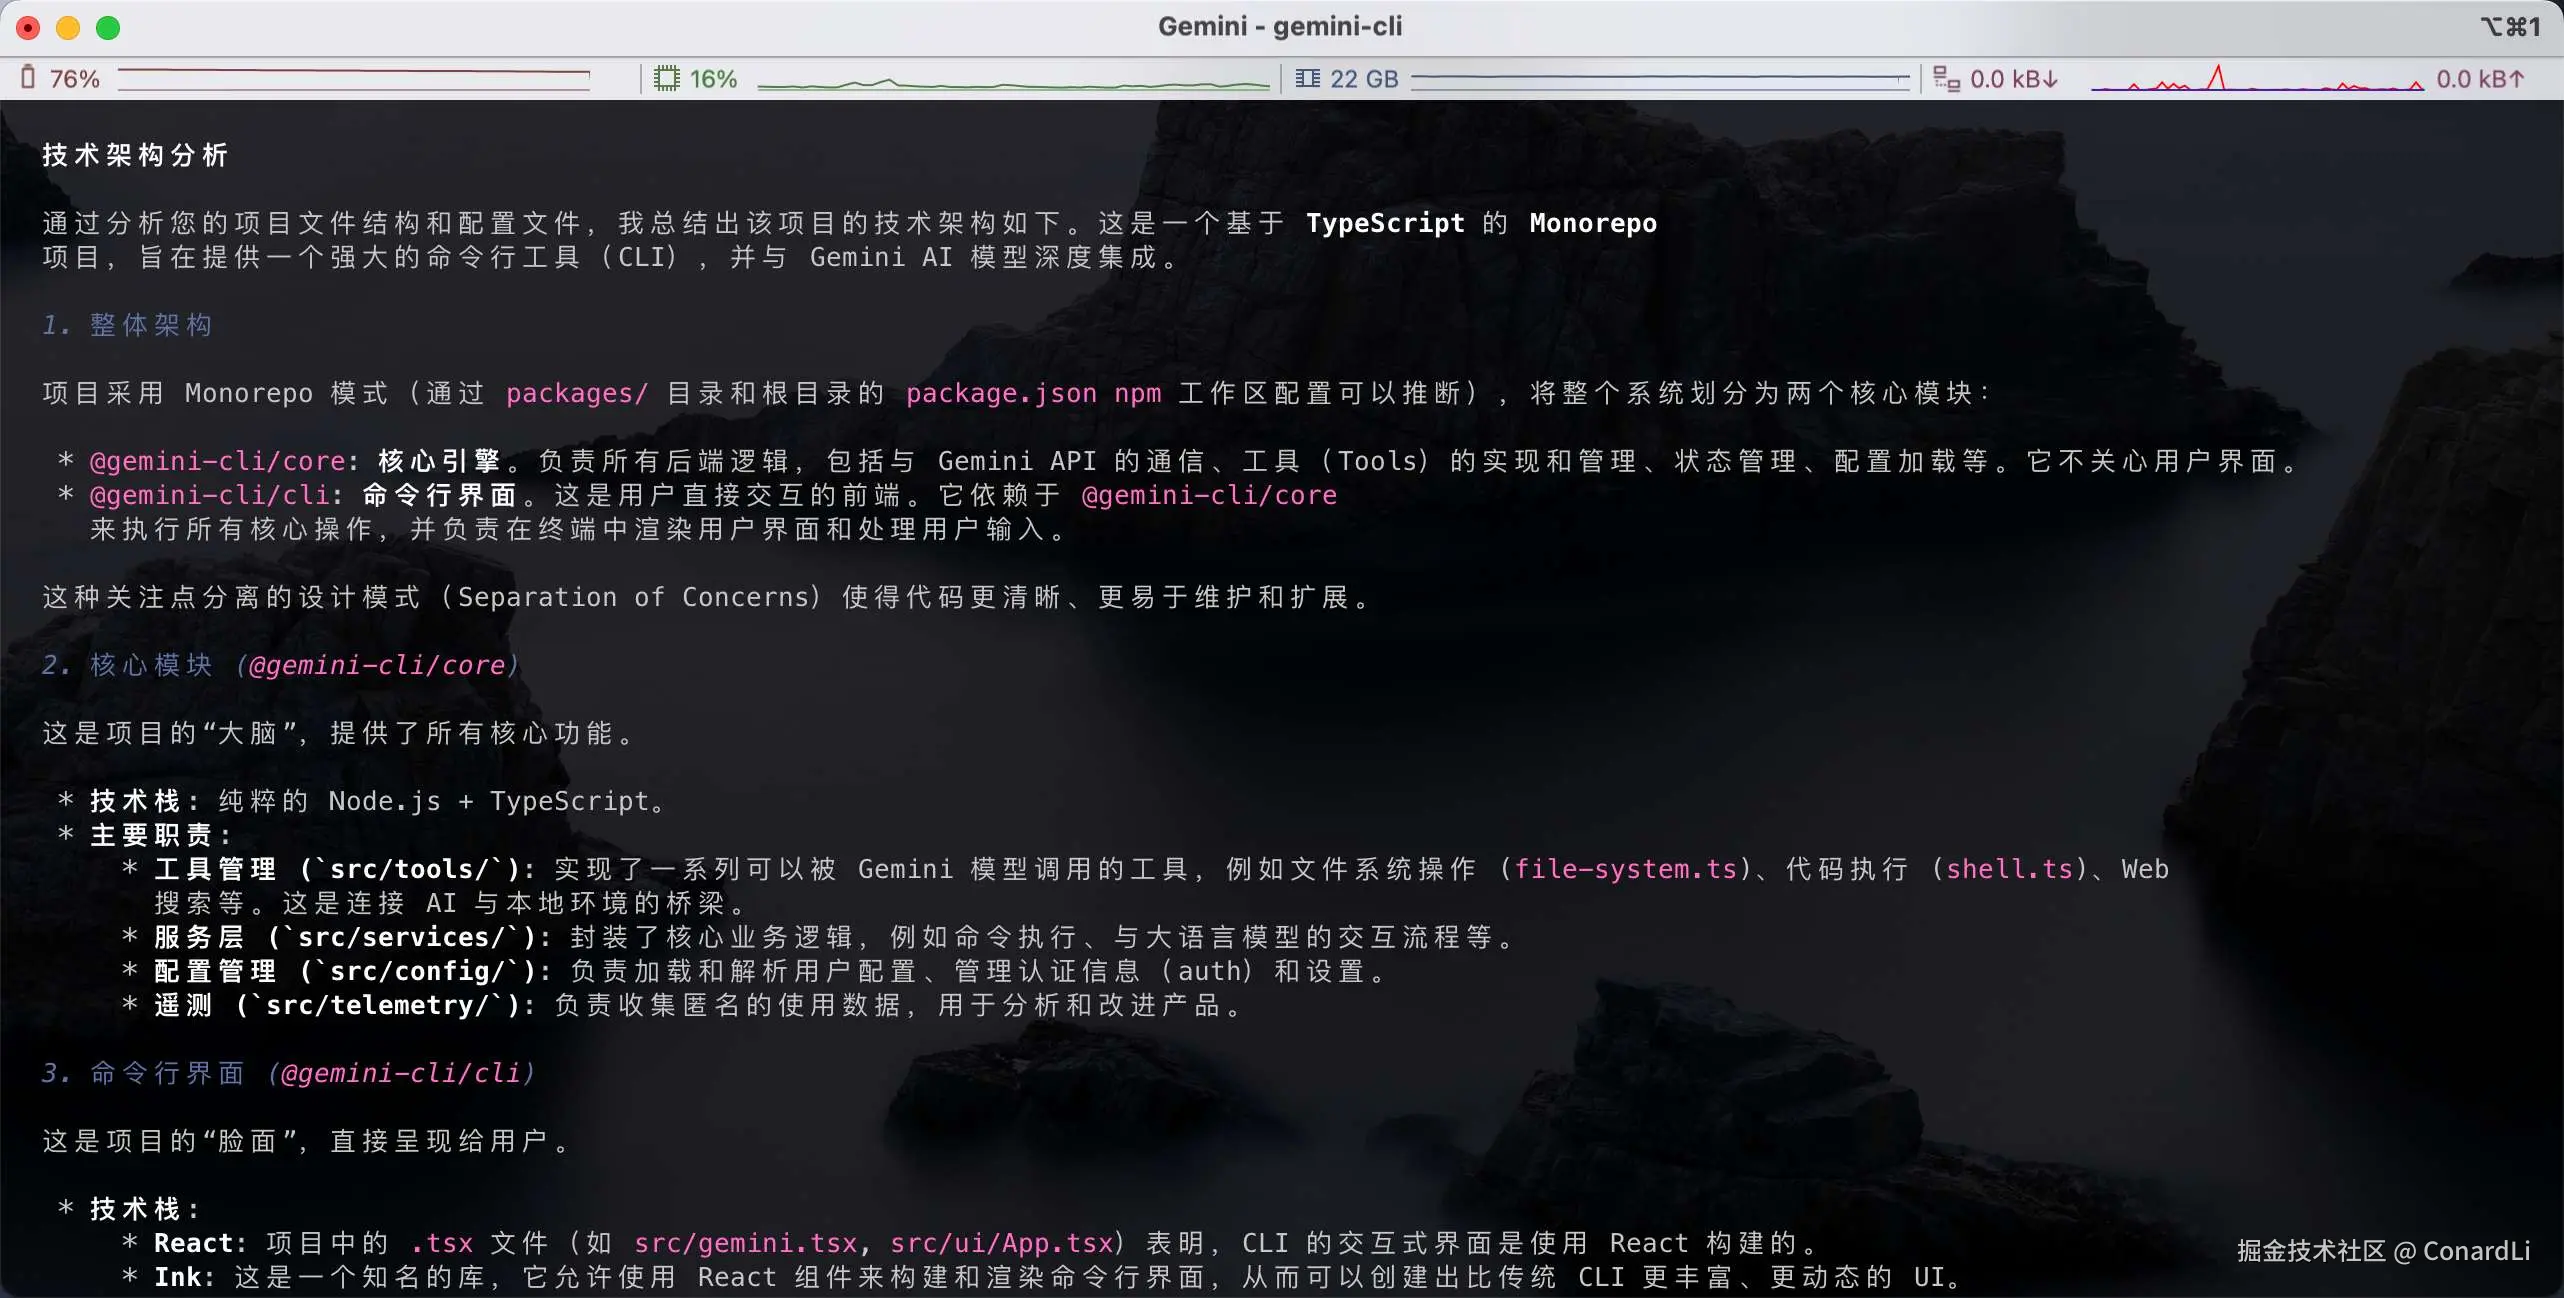Click the memory RAM icon
2564x1298 pixels.
1307,78
